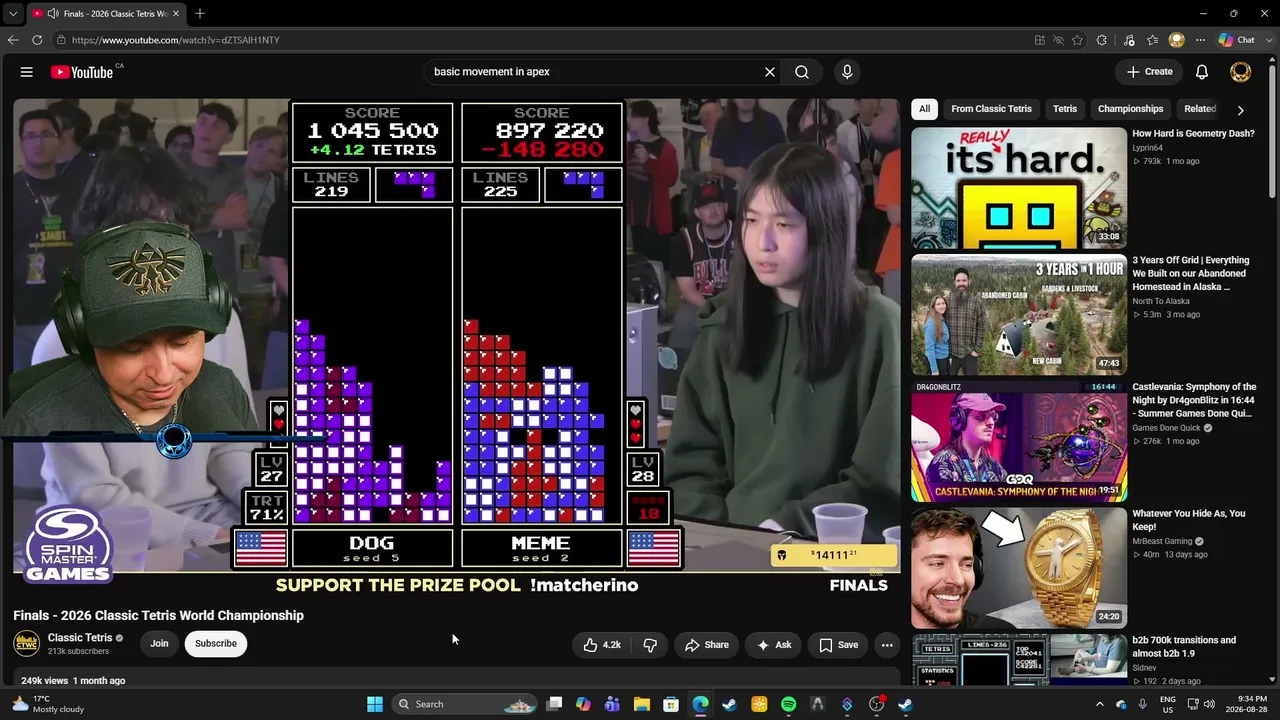Share the video via Share button
Viewport: 1280px width, 720px height.
click(x=707, y=645)
